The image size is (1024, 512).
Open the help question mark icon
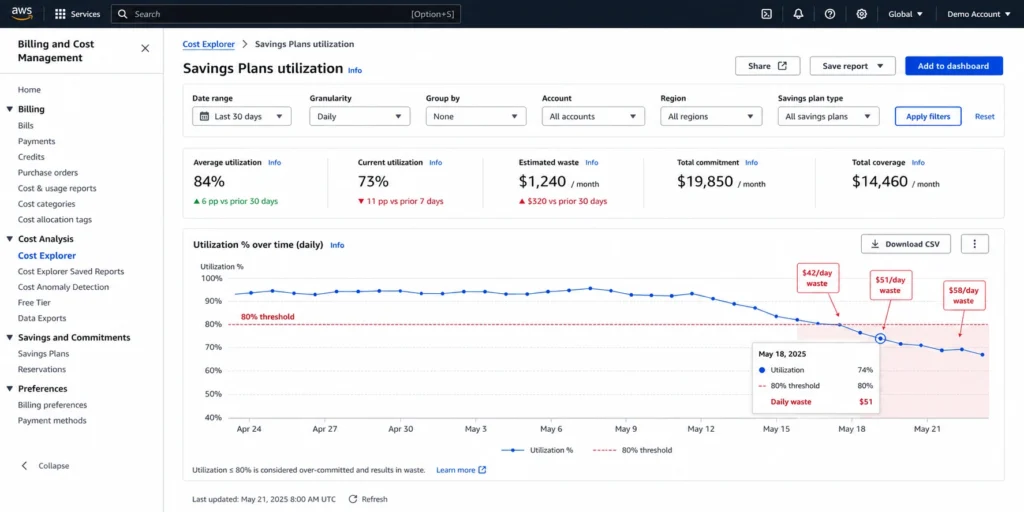click(x=830, y=14)
